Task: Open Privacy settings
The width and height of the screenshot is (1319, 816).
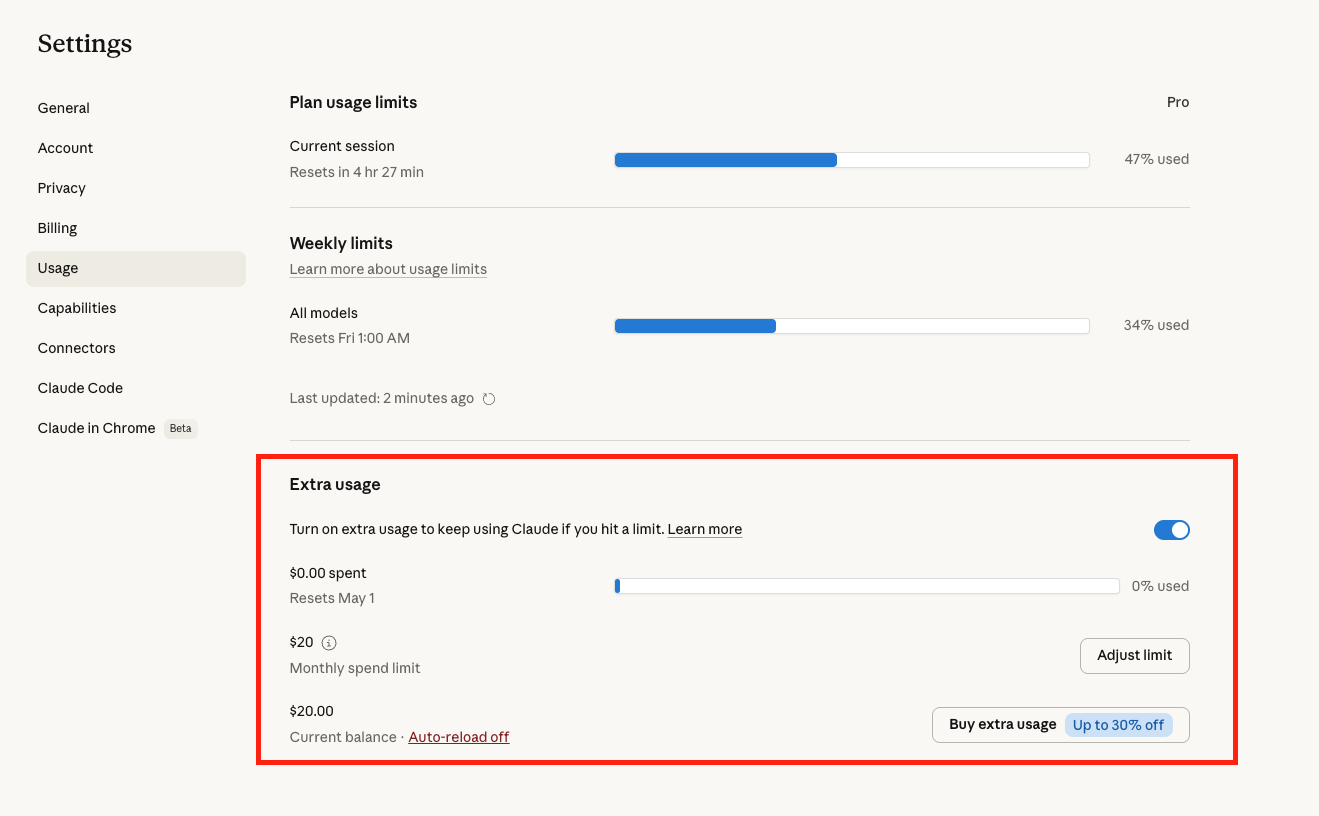Action: coord(62,188)
